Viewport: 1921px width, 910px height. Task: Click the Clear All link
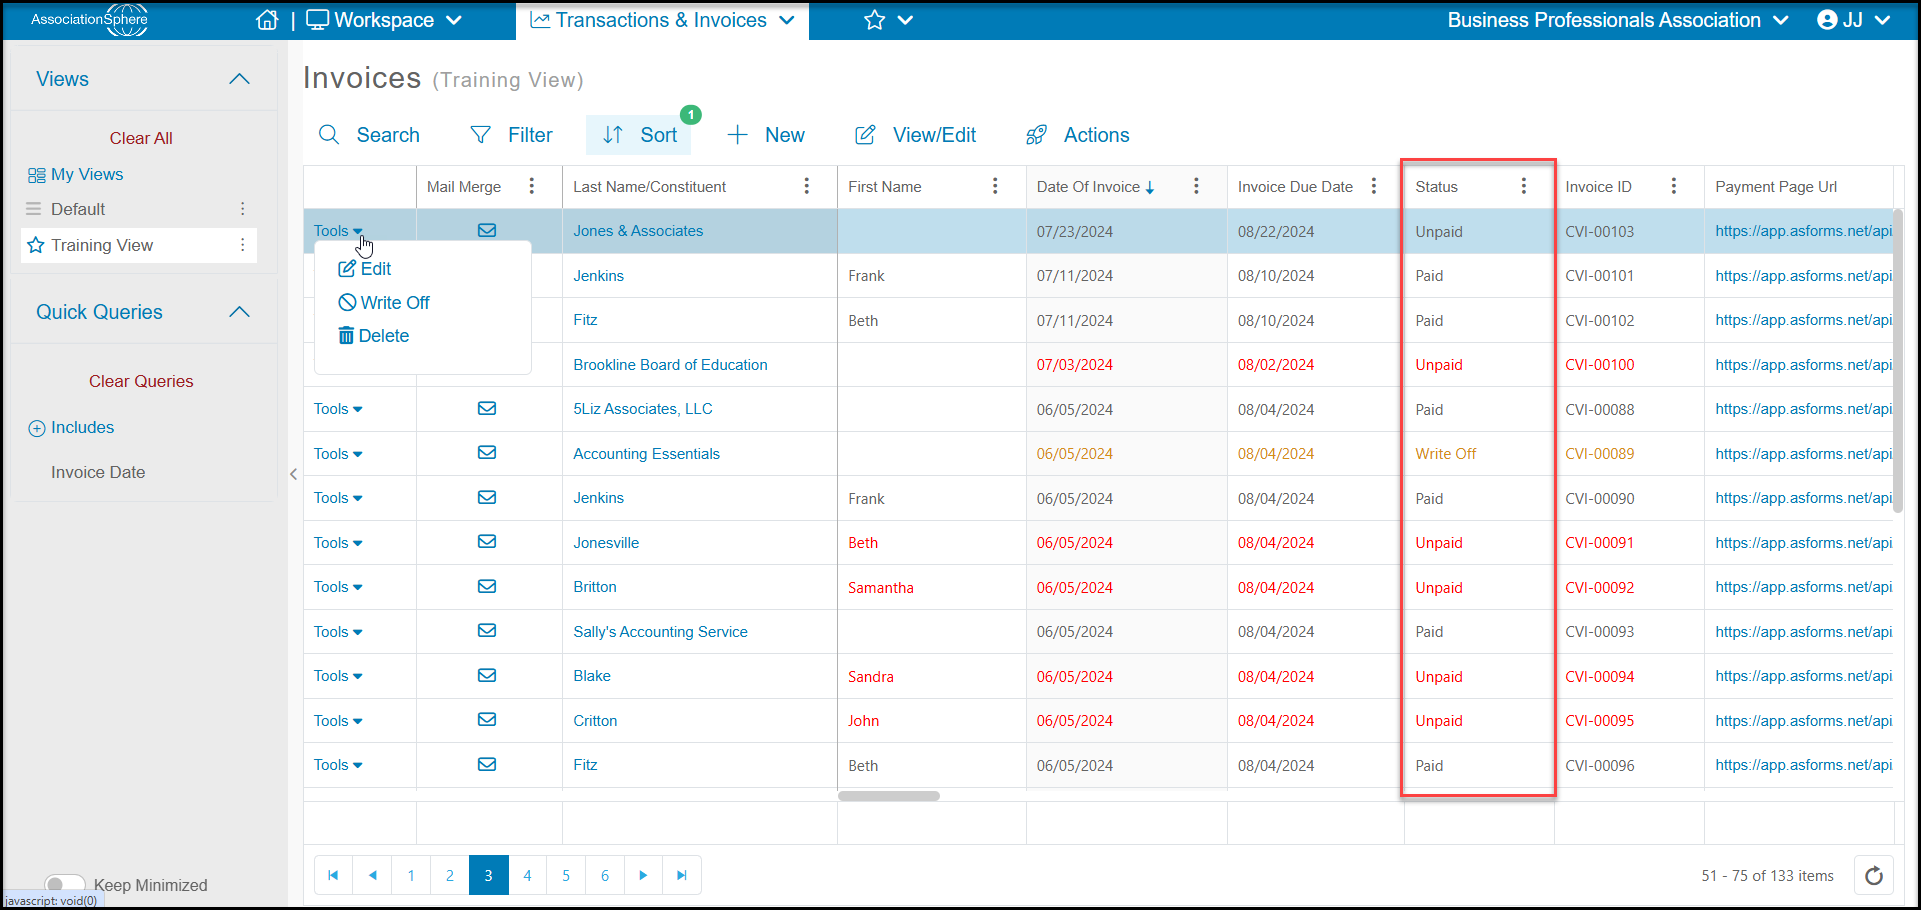(141, 138)
